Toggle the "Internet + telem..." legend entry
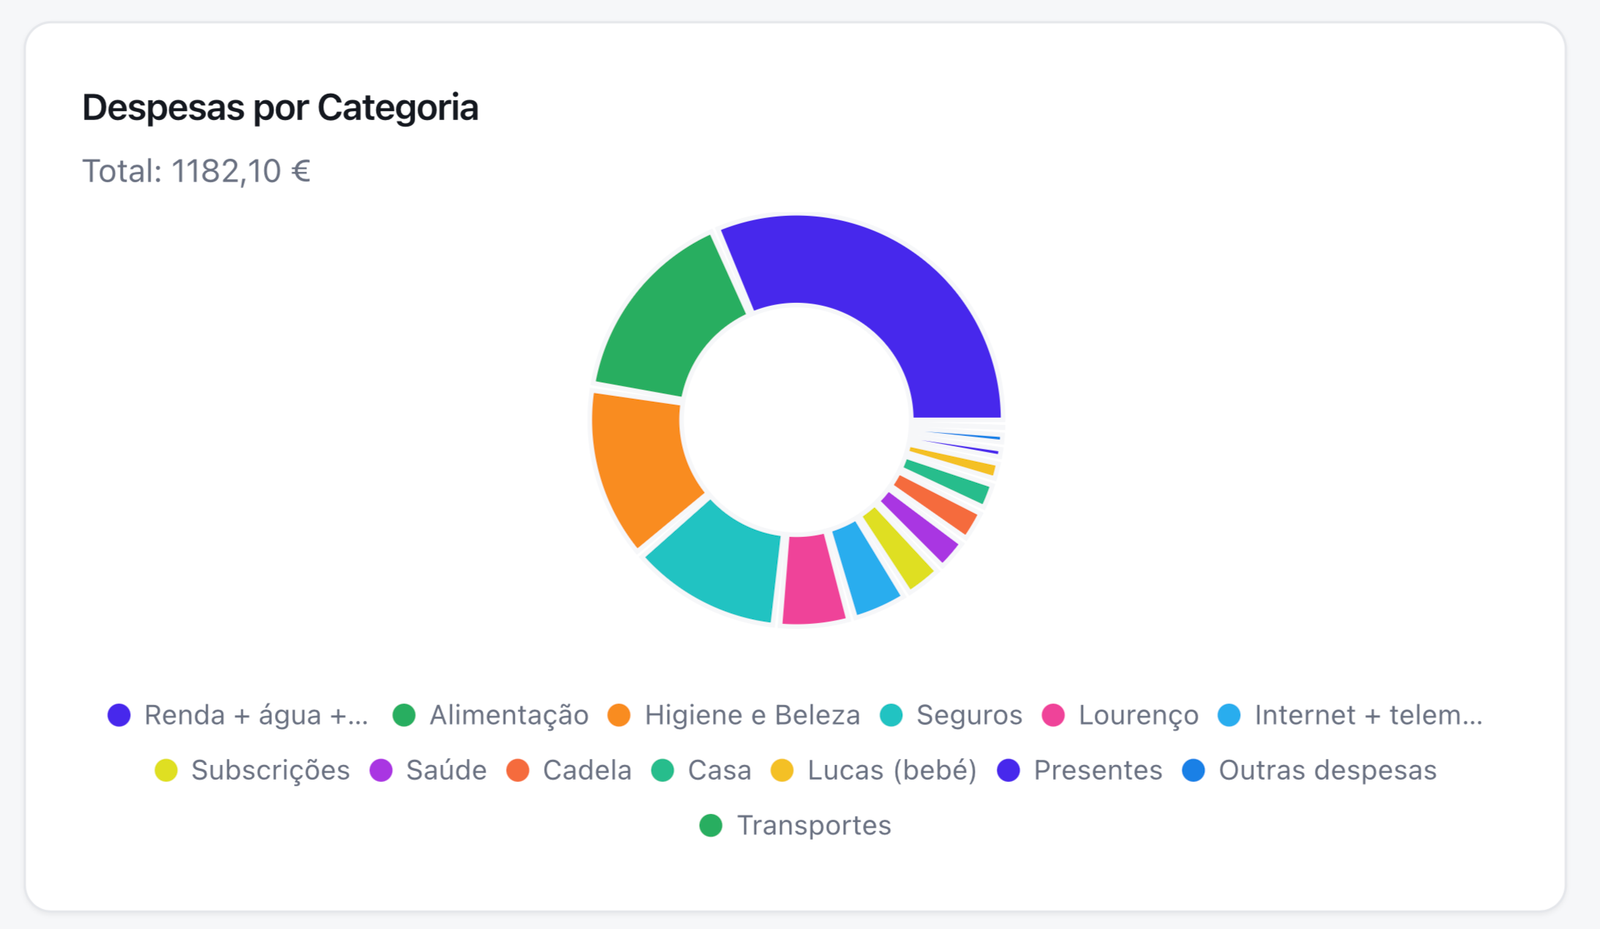The width and height of the screenshot is (1600, 929). pyautogui.click(x=1350, y=716)
